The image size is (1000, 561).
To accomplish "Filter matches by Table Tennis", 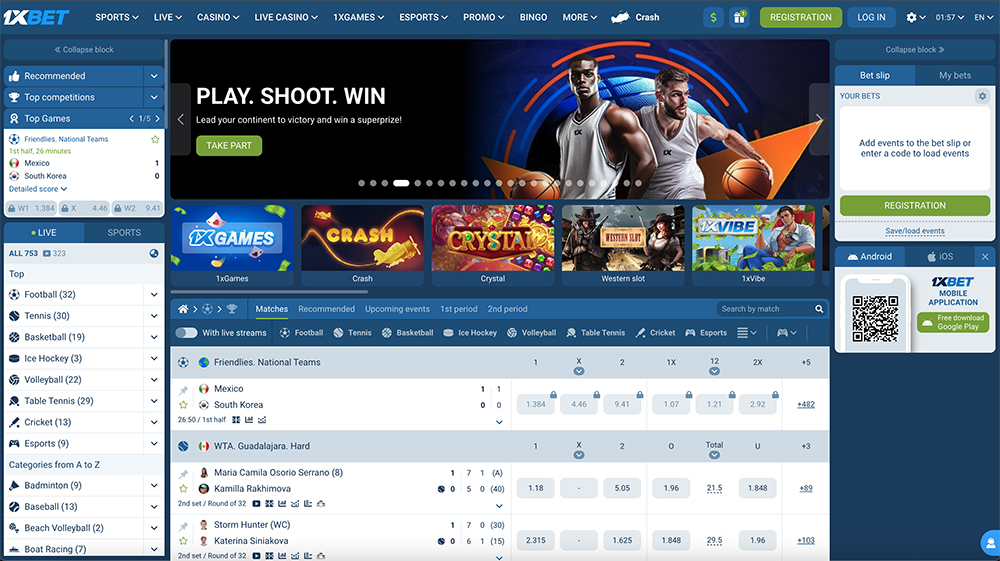I will 596,333.
